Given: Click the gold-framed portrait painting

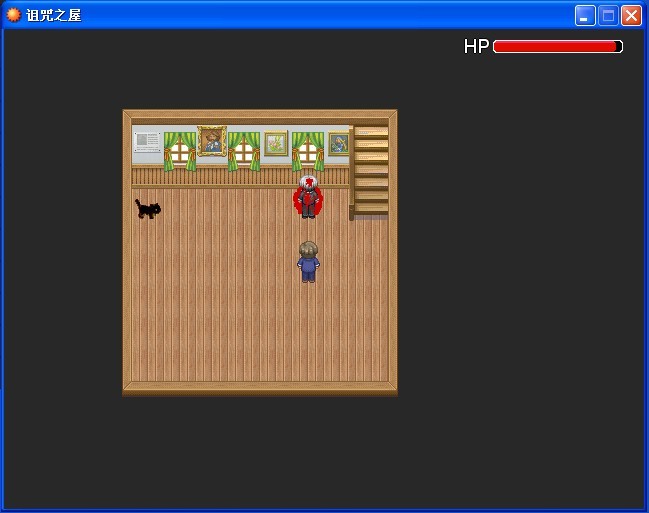Looking at the screenshot, I should point(212,141).
